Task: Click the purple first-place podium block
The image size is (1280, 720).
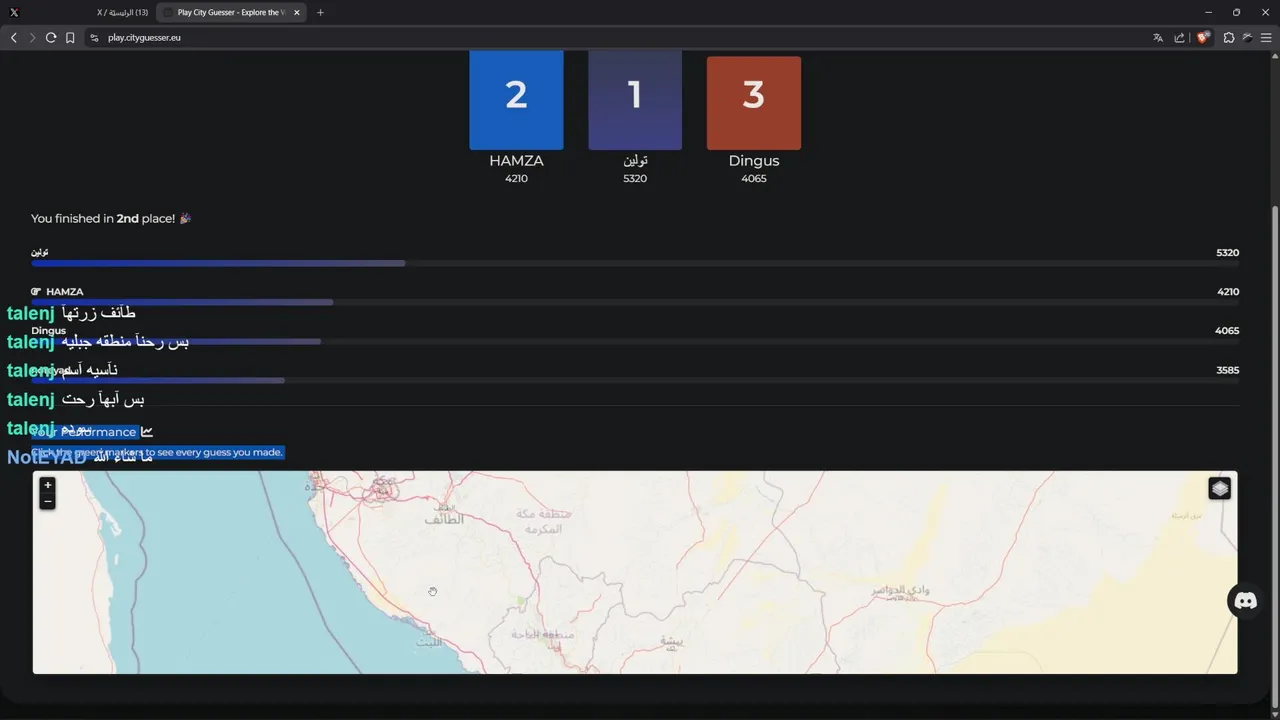Action: pos(635,101)
